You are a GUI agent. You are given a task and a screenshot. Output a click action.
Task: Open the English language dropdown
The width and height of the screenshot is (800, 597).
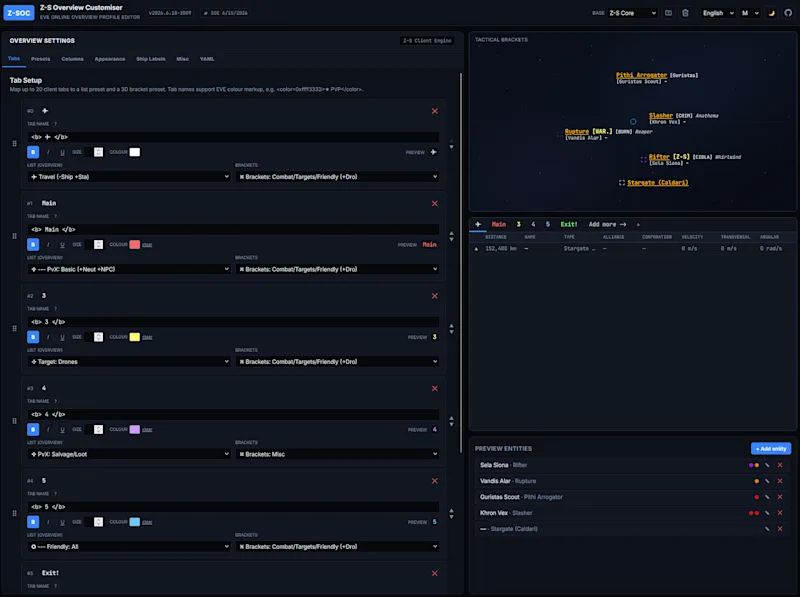pyautogui.click(x=718, y=13)
